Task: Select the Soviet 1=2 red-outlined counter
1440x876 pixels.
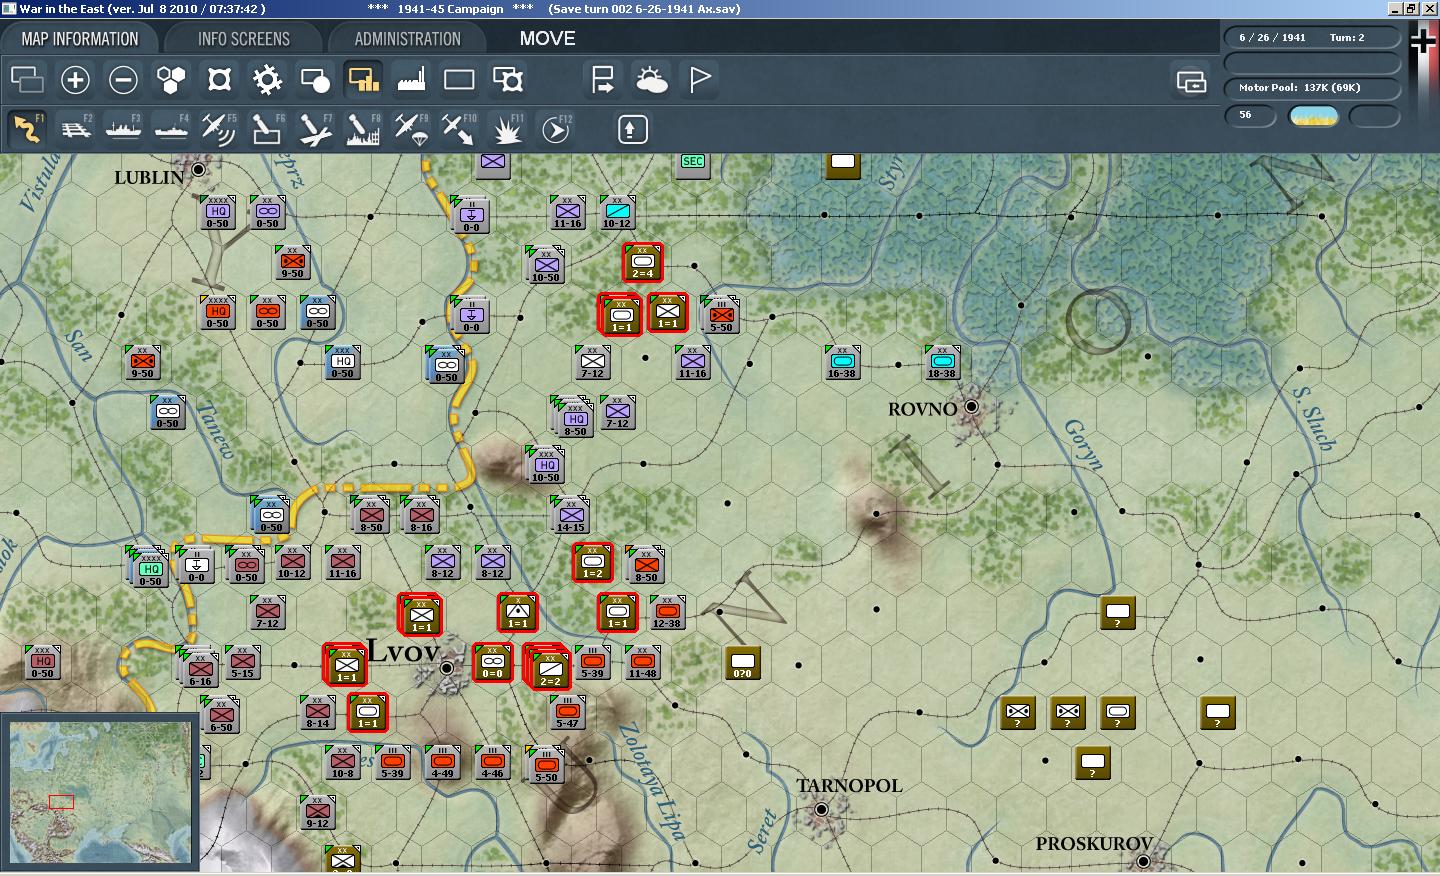Action: click(x=592, y=563)
